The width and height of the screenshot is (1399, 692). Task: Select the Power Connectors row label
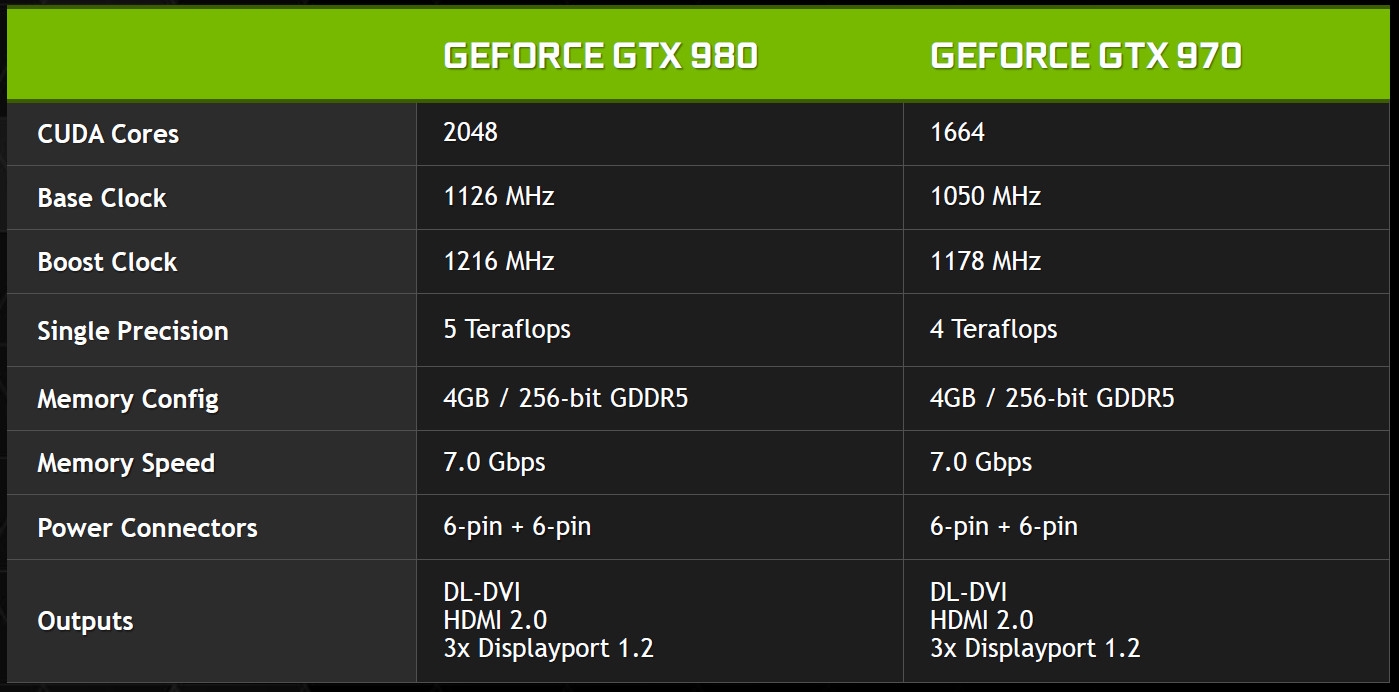(147, 528)
